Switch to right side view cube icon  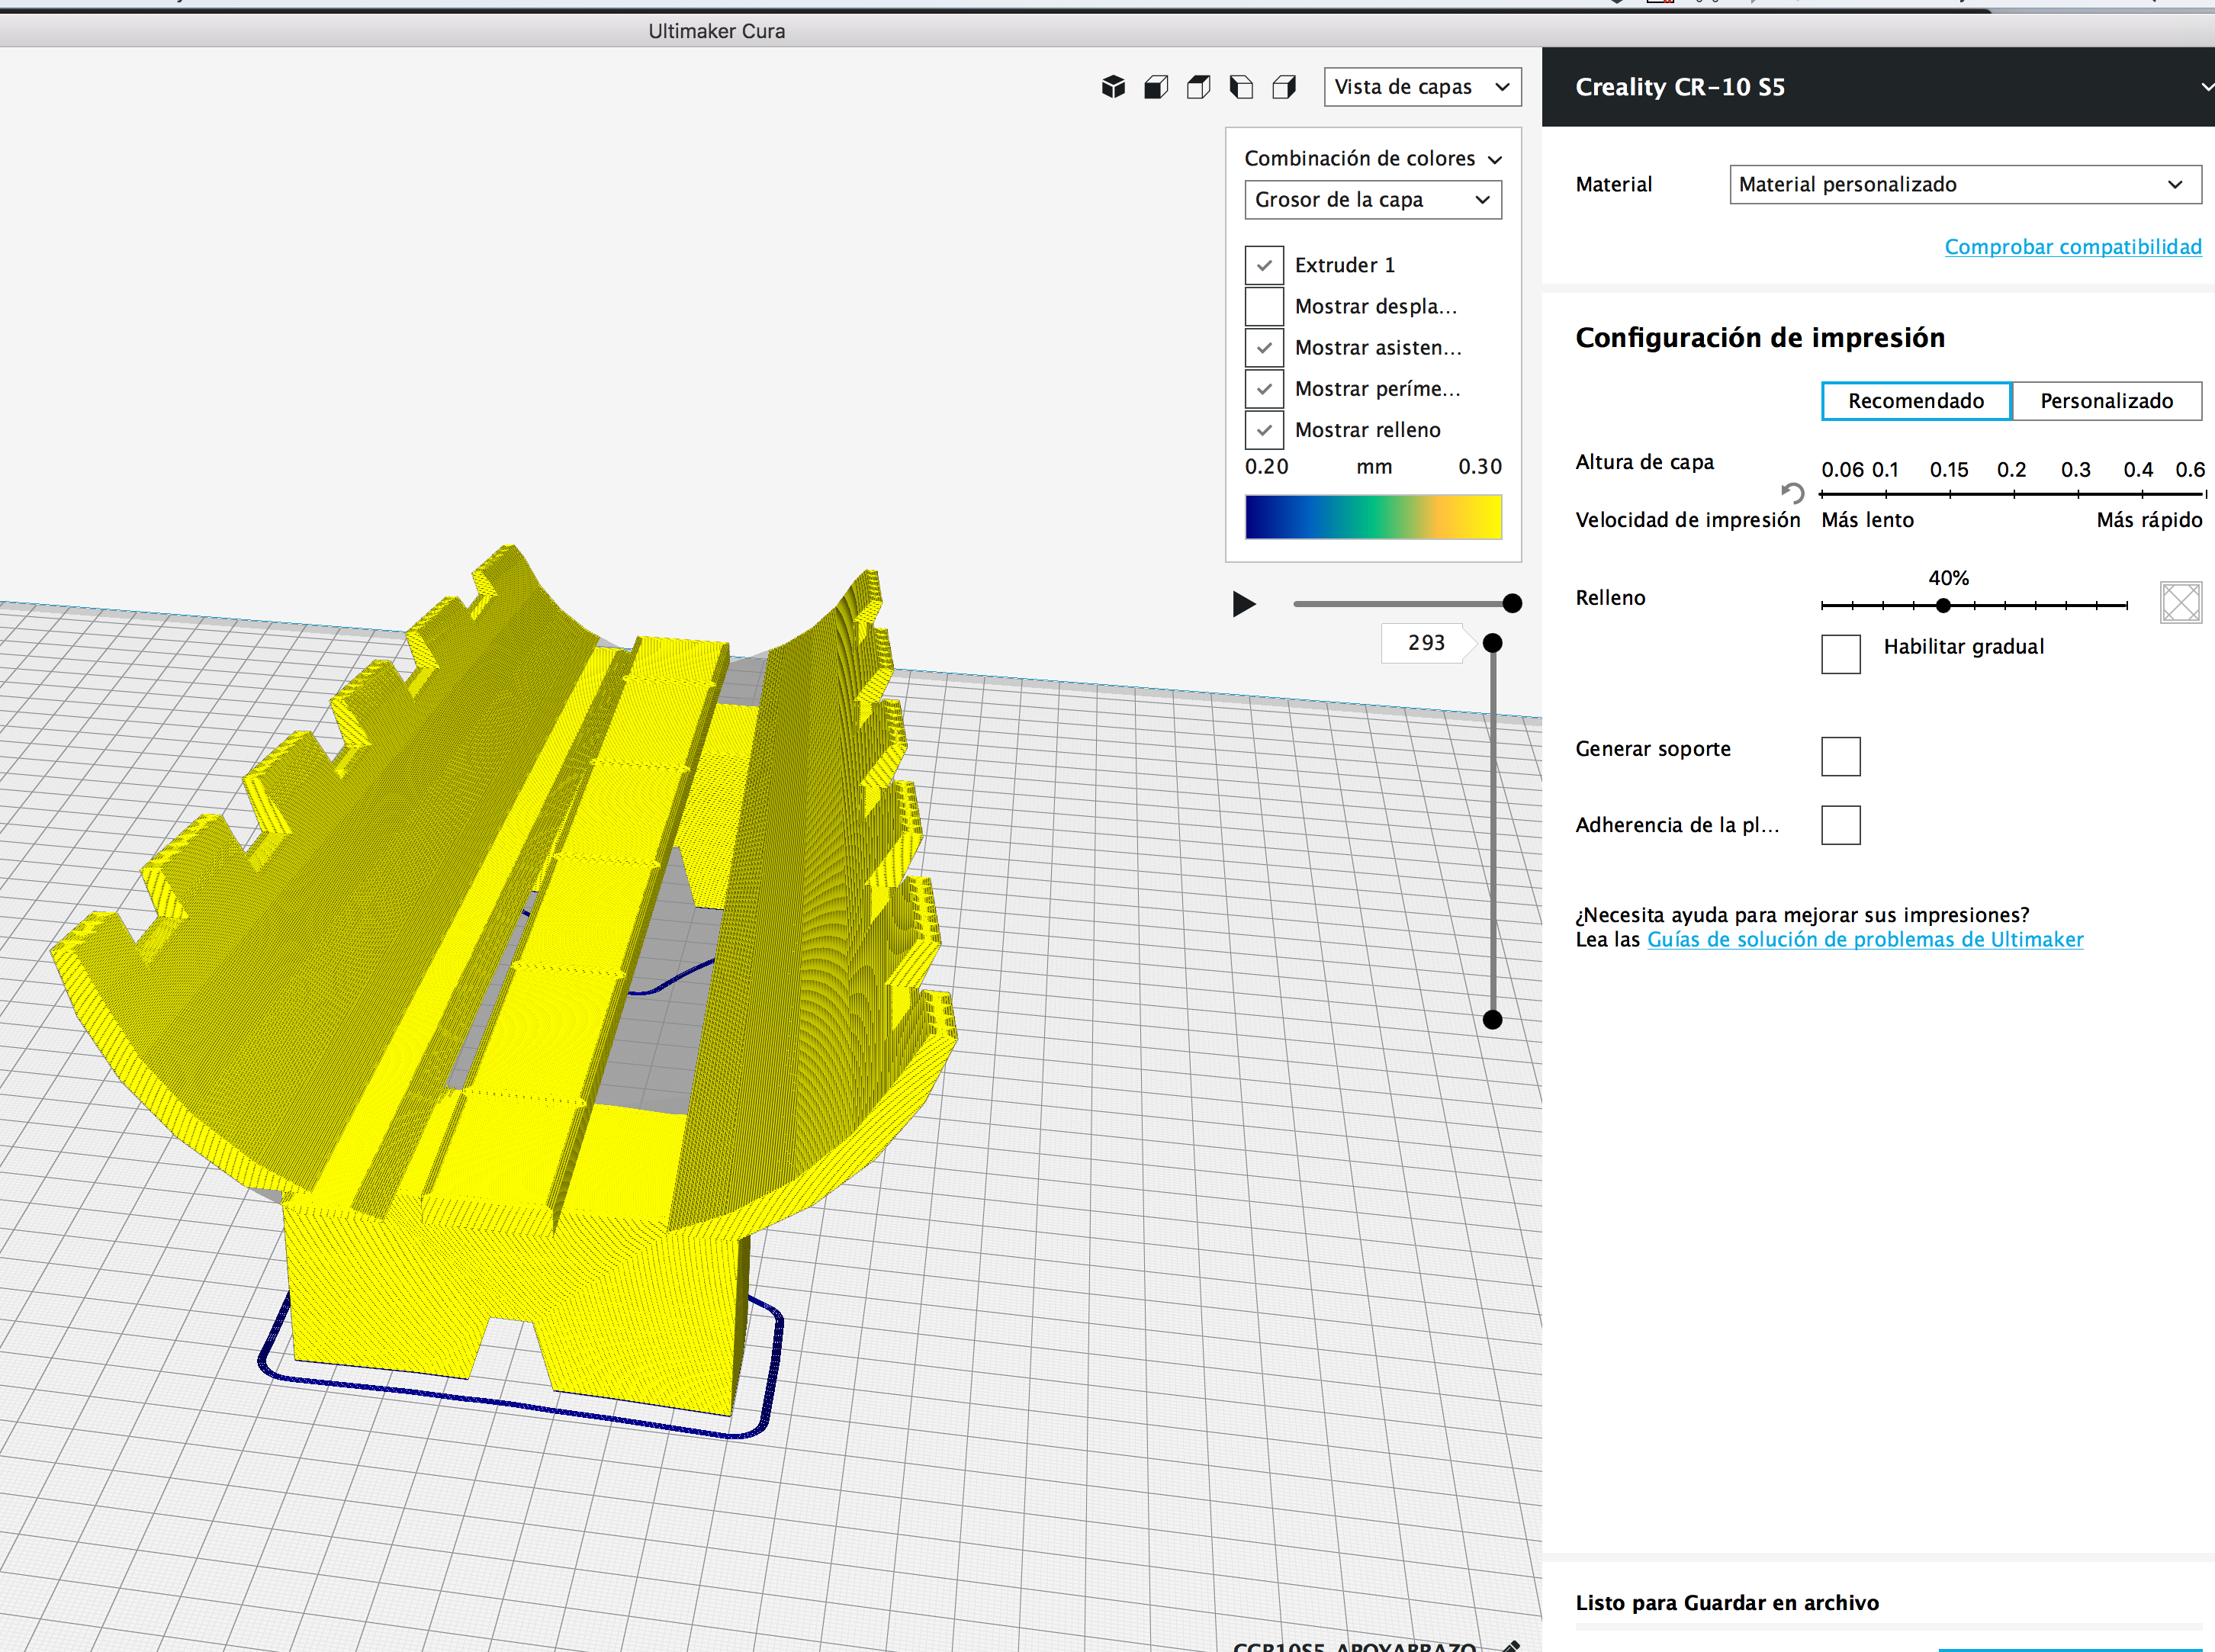pos(1284,87)
